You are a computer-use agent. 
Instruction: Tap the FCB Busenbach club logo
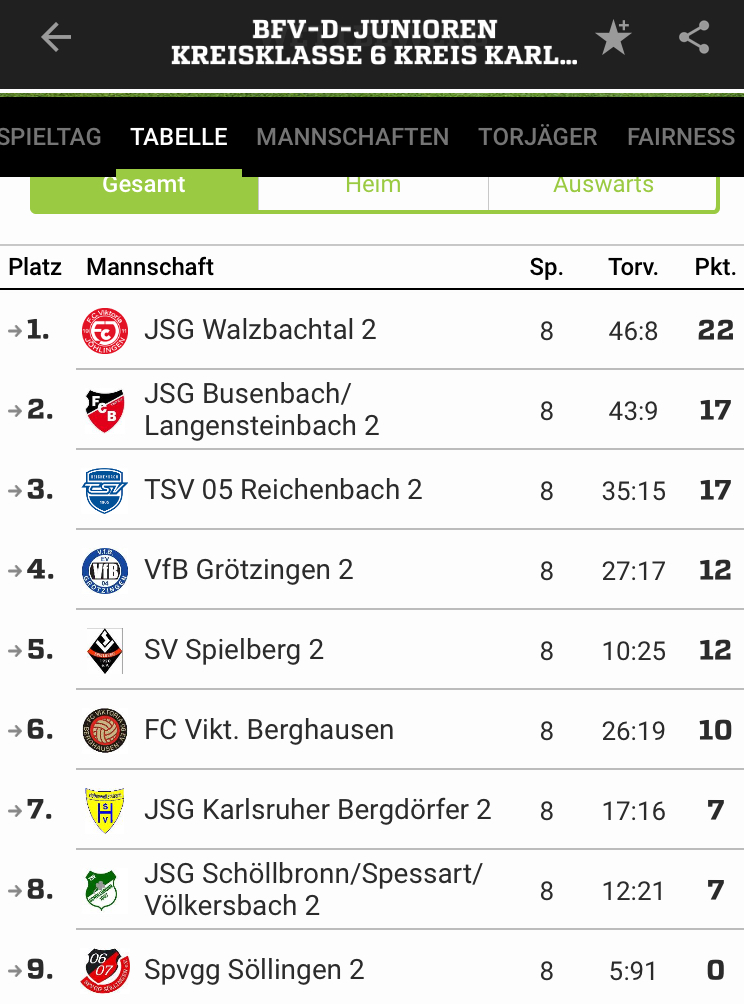pos(105,410)
